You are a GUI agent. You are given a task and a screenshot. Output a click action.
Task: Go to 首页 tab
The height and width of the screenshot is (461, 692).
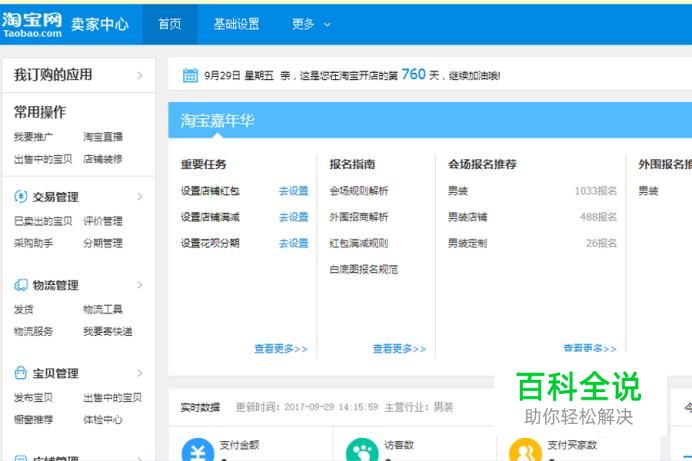click(x=169, y=24)
